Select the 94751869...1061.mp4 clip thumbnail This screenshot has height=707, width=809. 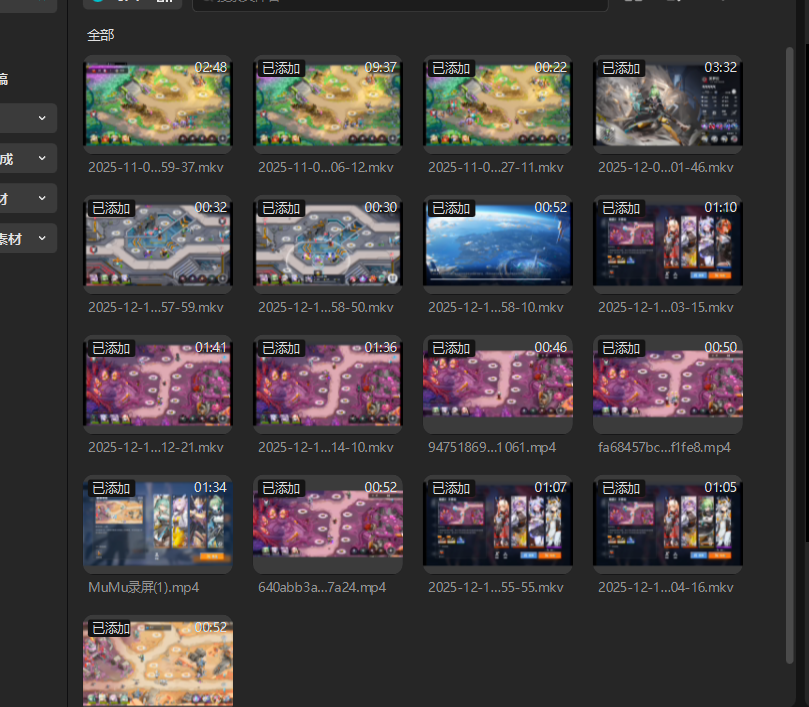coord(498,384)
